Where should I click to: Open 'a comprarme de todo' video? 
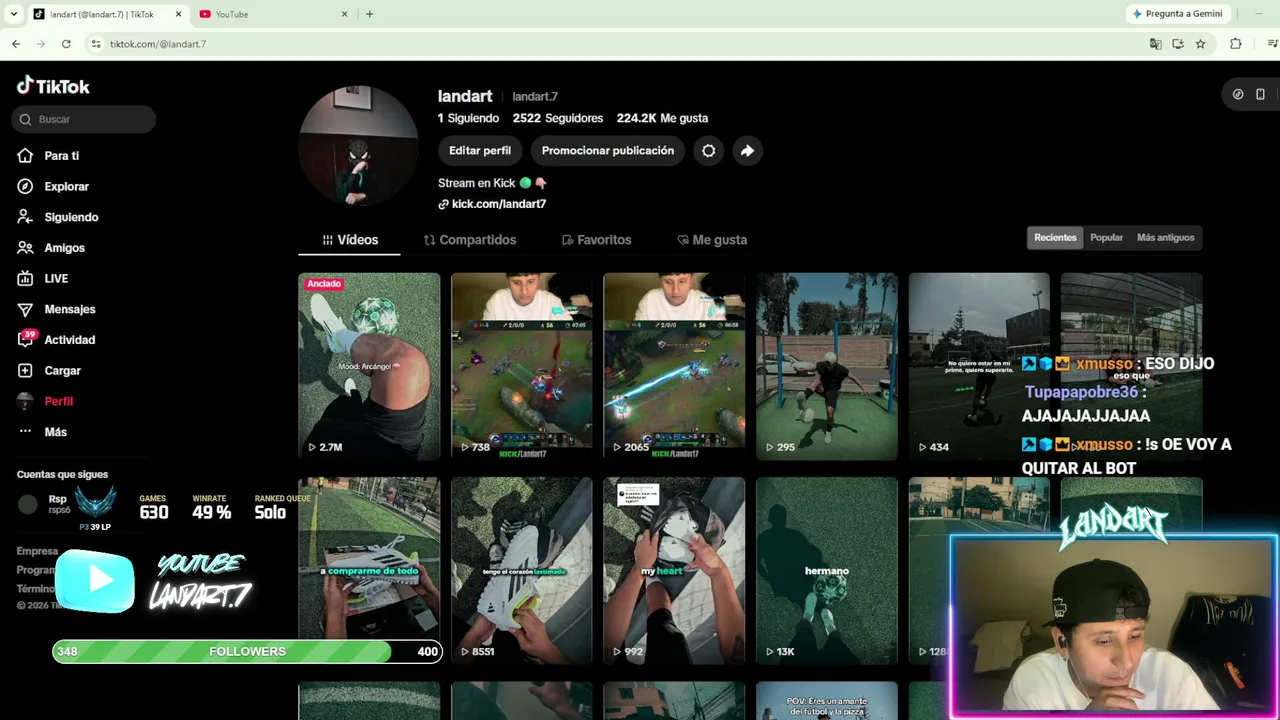(x=369, y=571)
